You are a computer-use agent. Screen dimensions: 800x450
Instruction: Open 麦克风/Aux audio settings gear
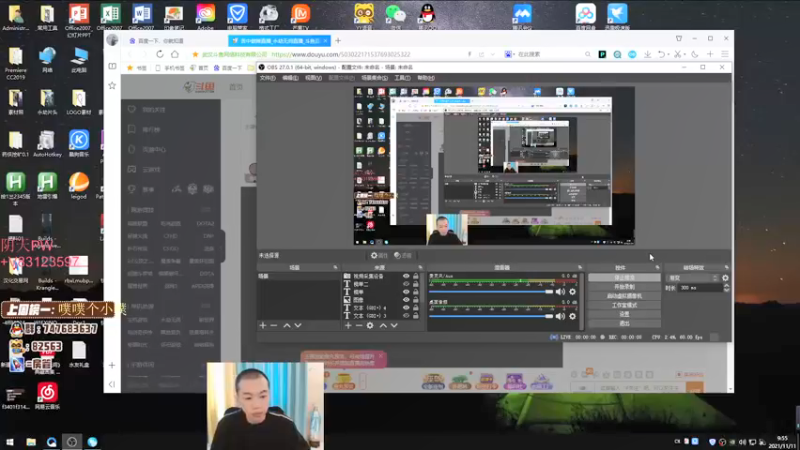[x=572, y=292]
